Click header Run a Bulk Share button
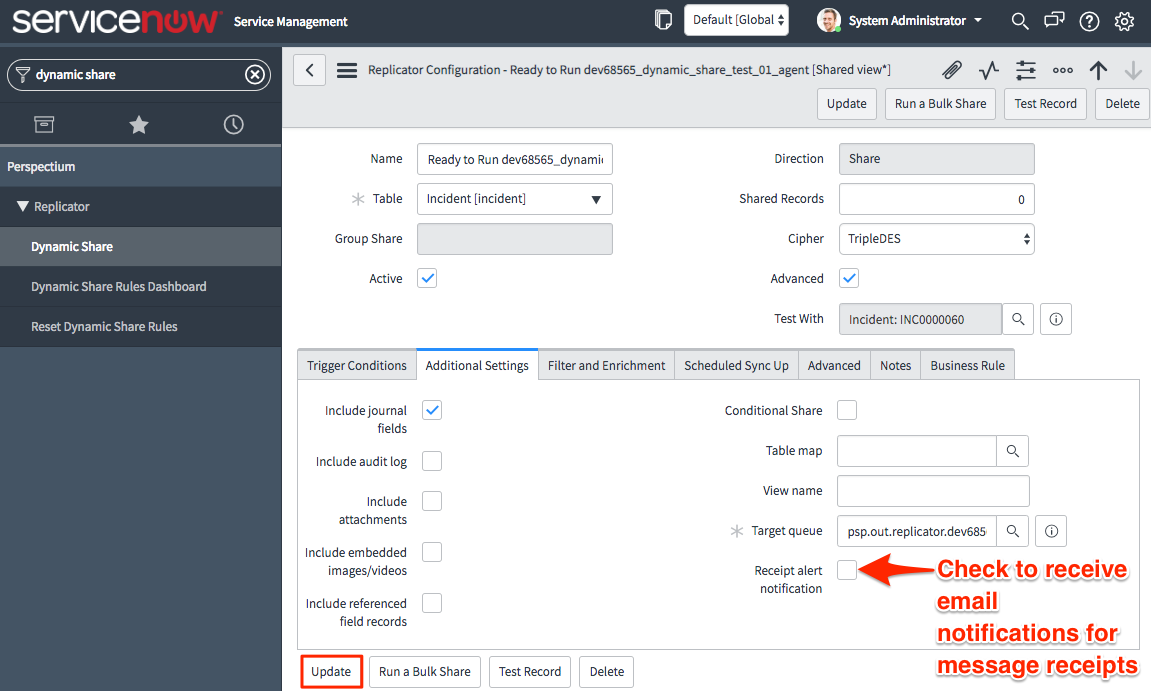This screenshot has height=691, width=1151. [940, 104]
